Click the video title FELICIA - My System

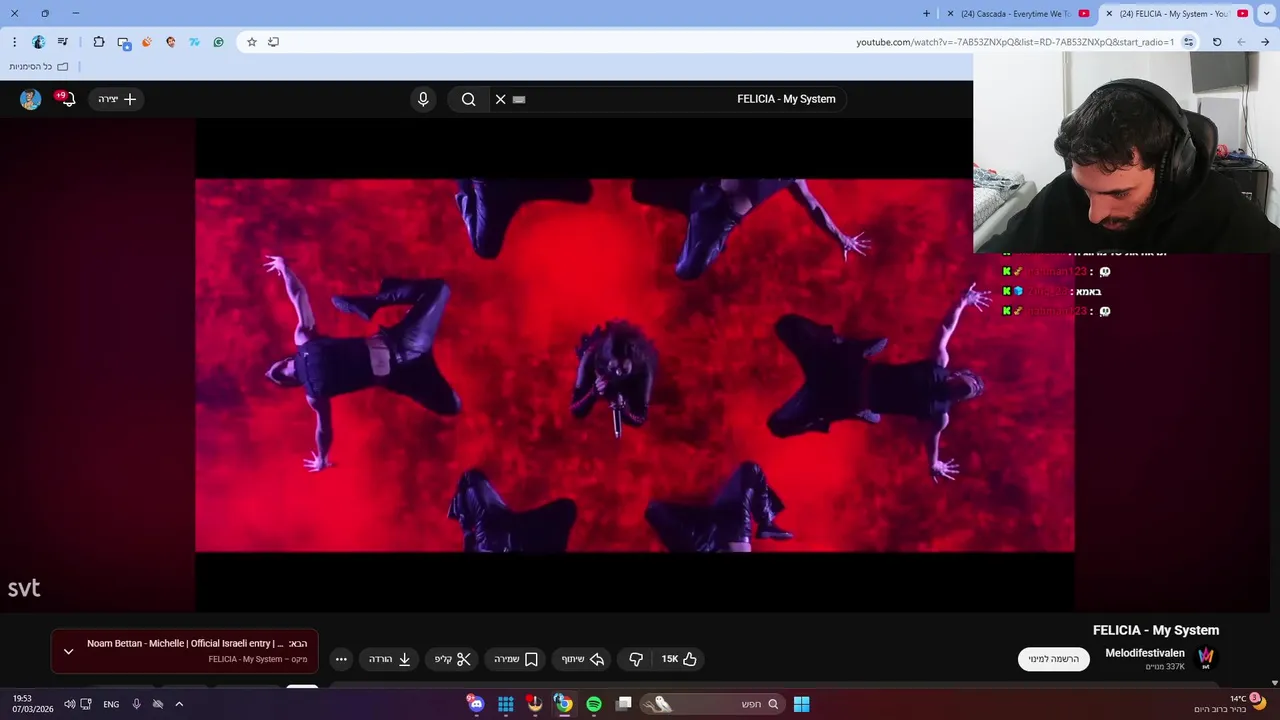tap(1156, 630)
